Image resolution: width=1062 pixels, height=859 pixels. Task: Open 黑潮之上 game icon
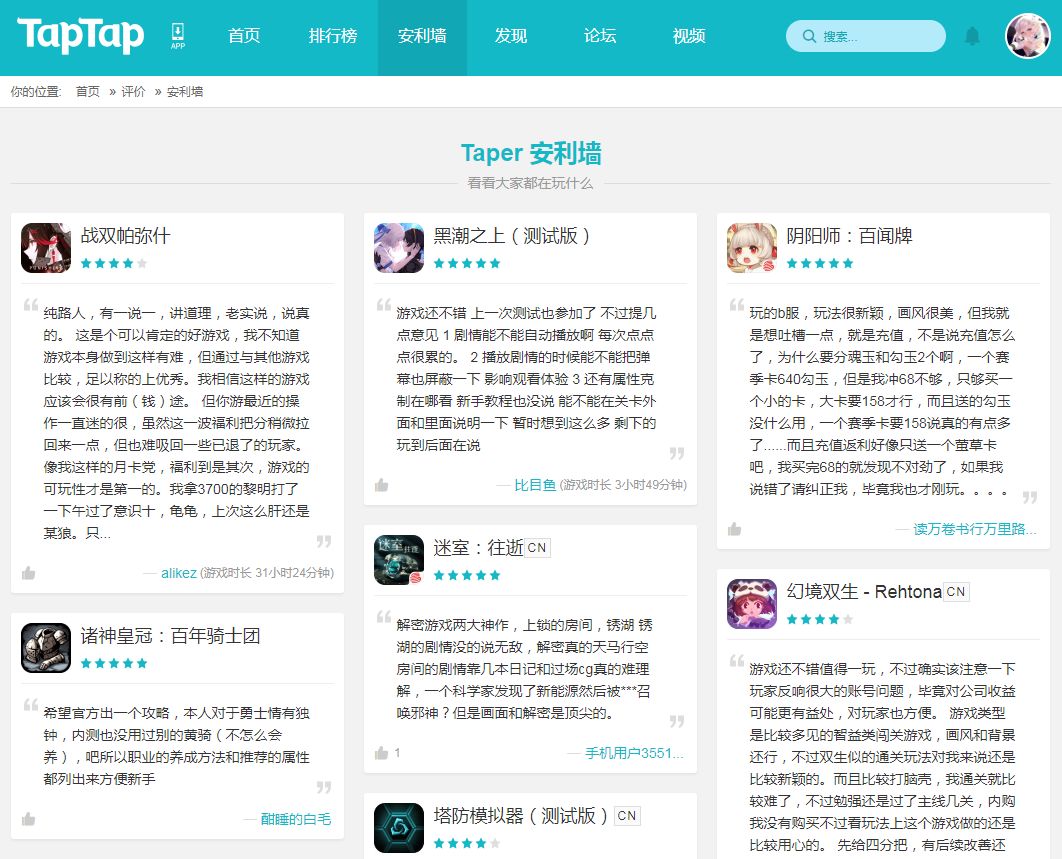point(399,248)
